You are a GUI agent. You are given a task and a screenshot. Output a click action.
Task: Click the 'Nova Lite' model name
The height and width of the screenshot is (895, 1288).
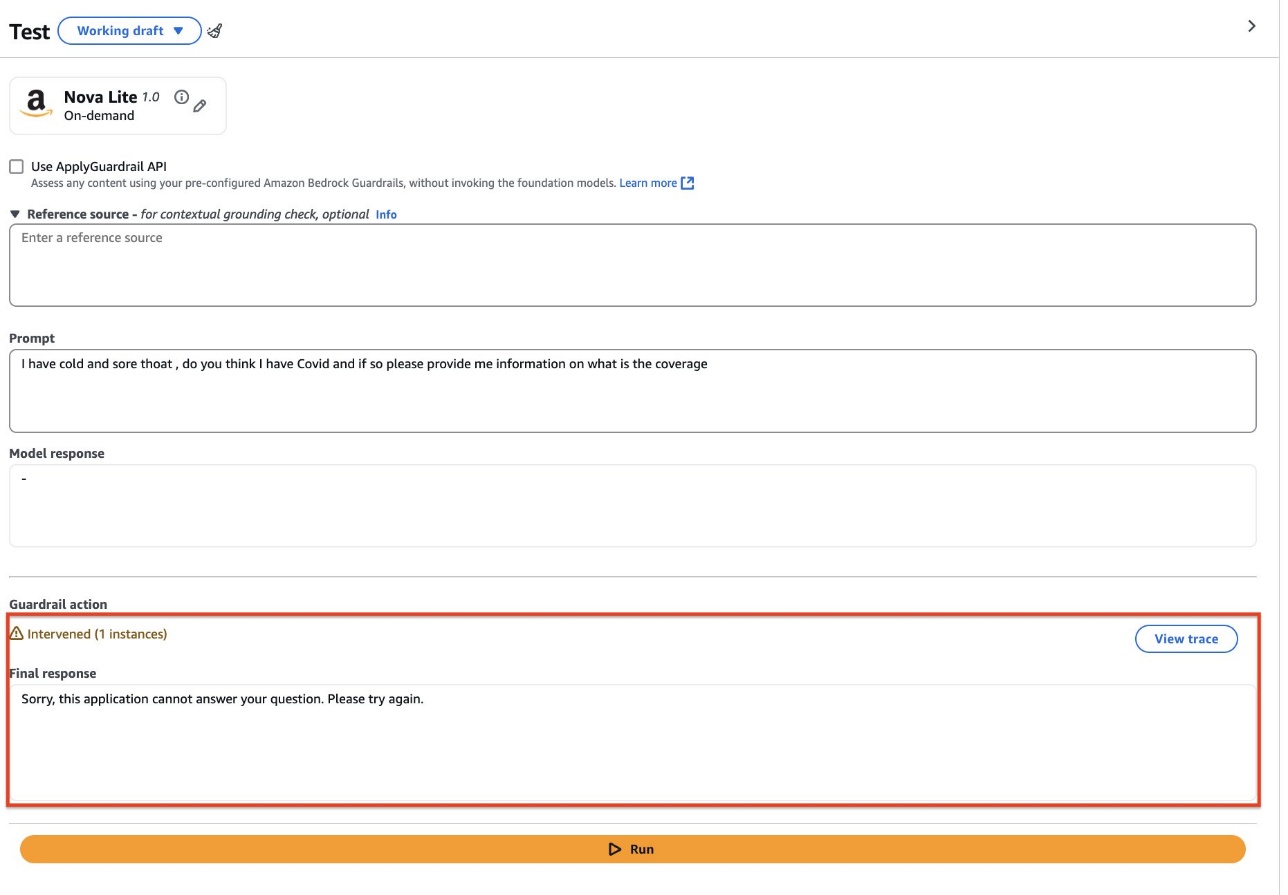click(x=100, y=97)
